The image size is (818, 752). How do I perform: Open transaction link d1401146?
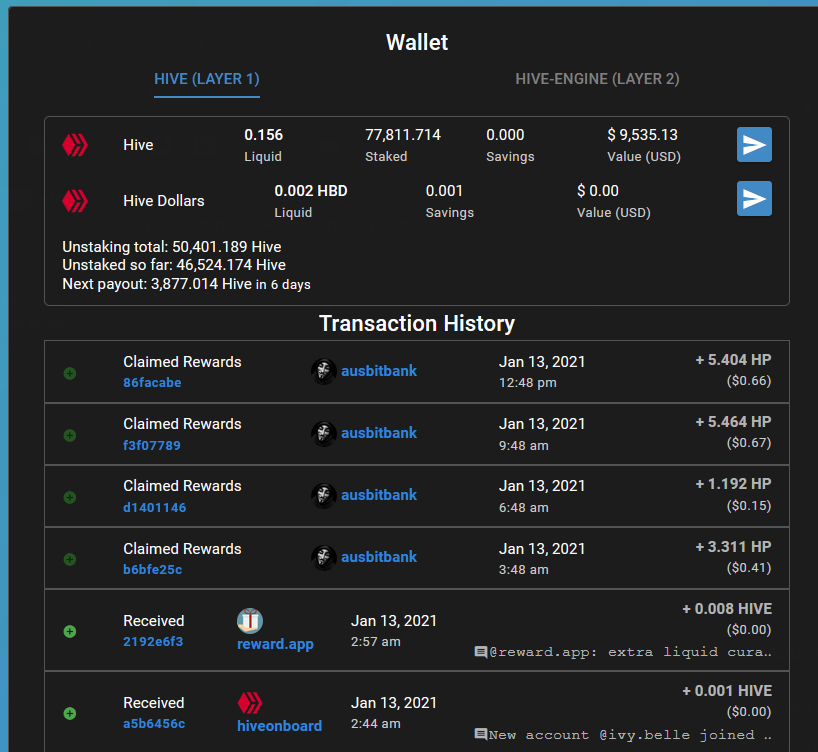[x=154, y=507]
